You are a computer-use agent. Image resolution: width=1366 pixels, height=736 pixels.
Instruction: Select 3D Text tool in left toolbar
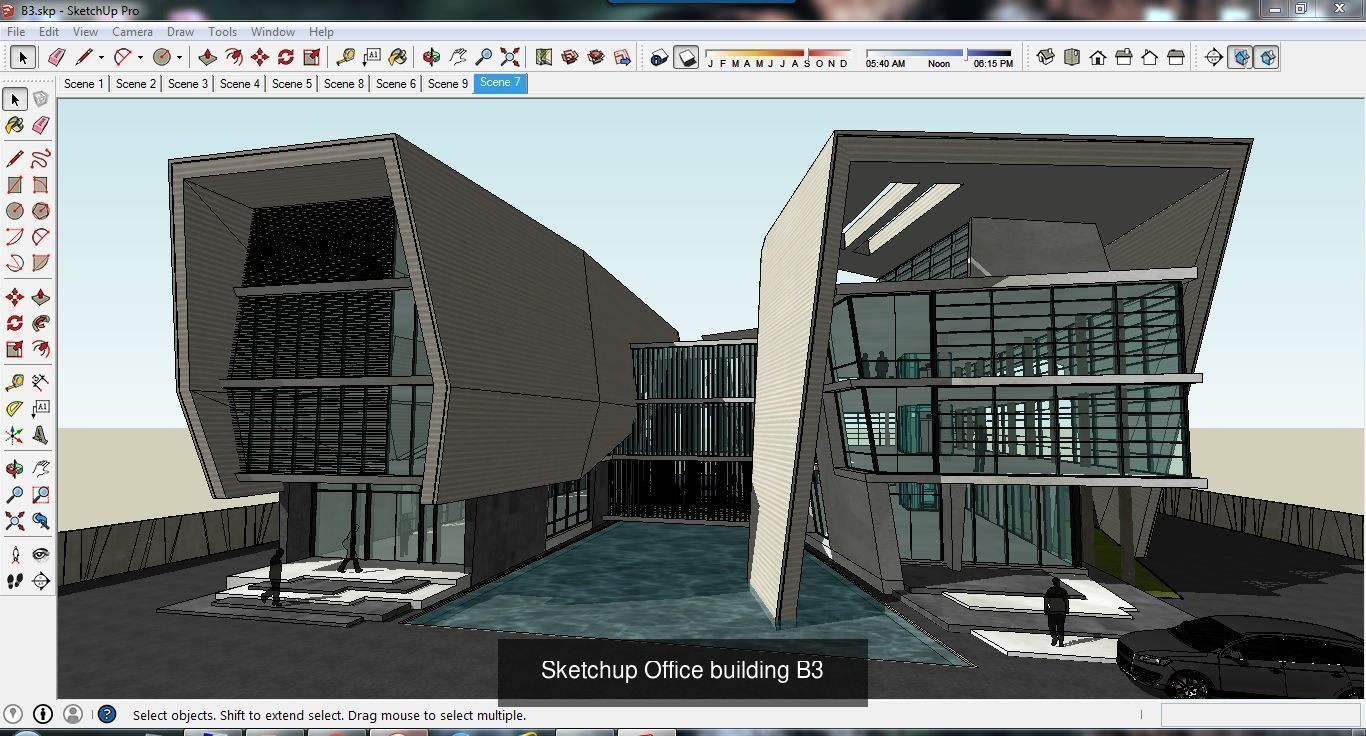(40, 434)
